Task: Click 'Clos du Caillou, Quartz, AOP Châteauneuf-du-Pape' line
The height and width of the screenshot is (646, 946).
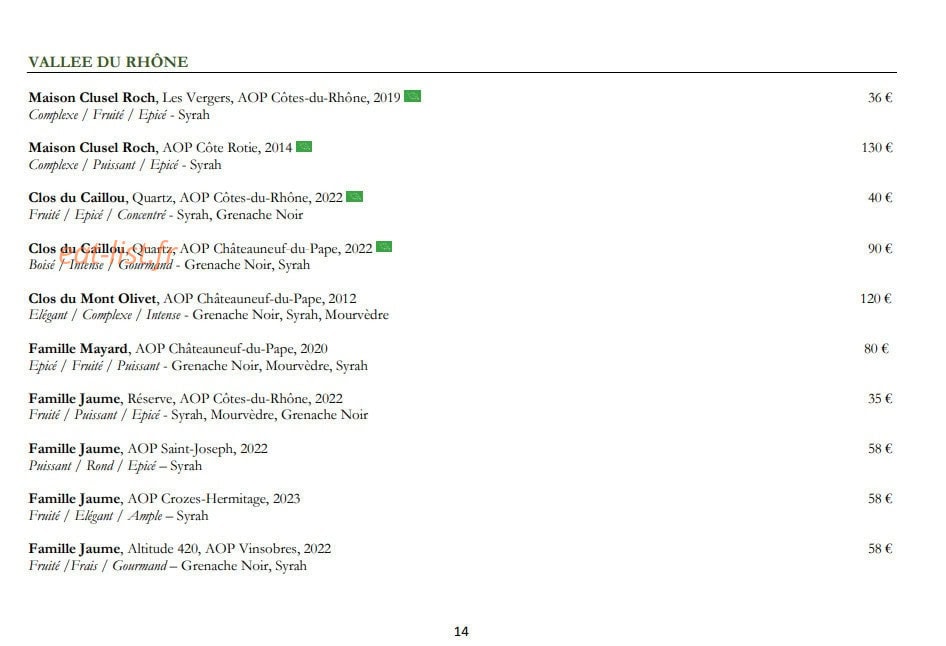Action: click(200, 249)
